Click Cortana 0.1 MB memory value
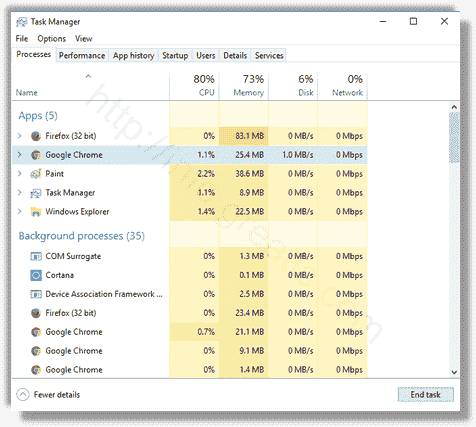The height and width of the screenshot is (427, 476). coord(252,275)
